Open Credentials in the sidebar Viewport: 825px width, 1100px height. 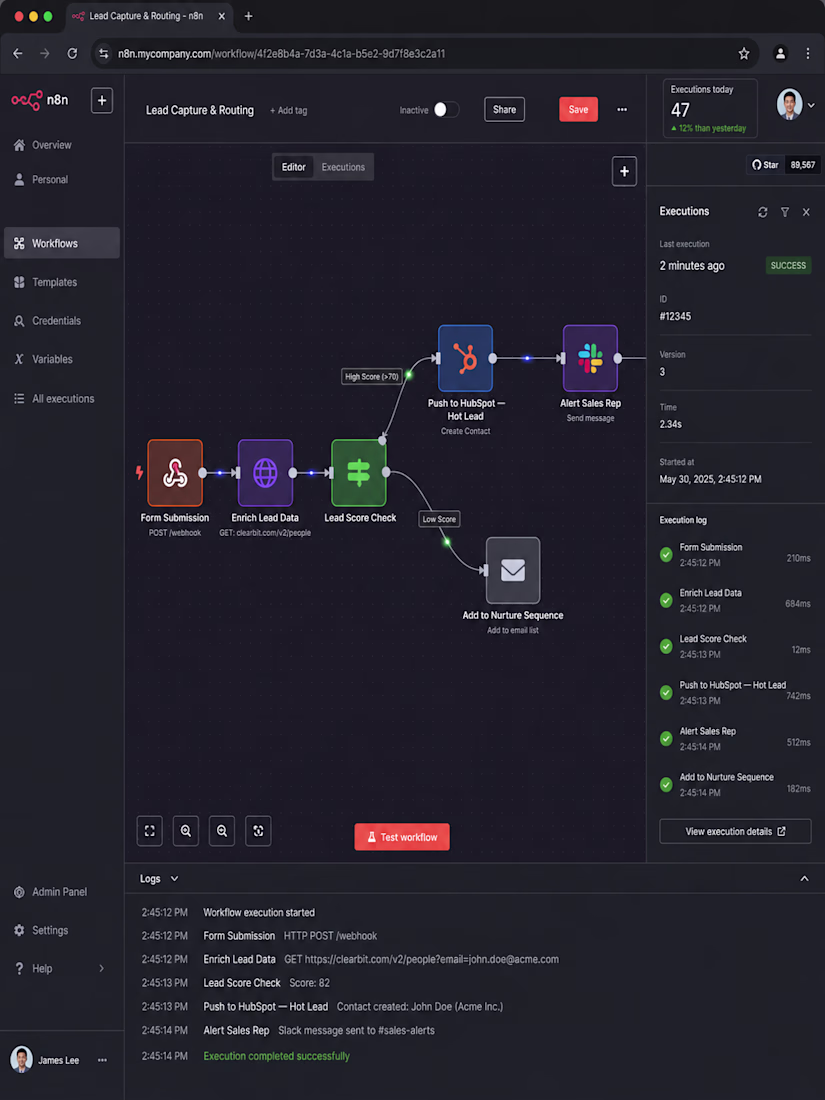(48, 321)
